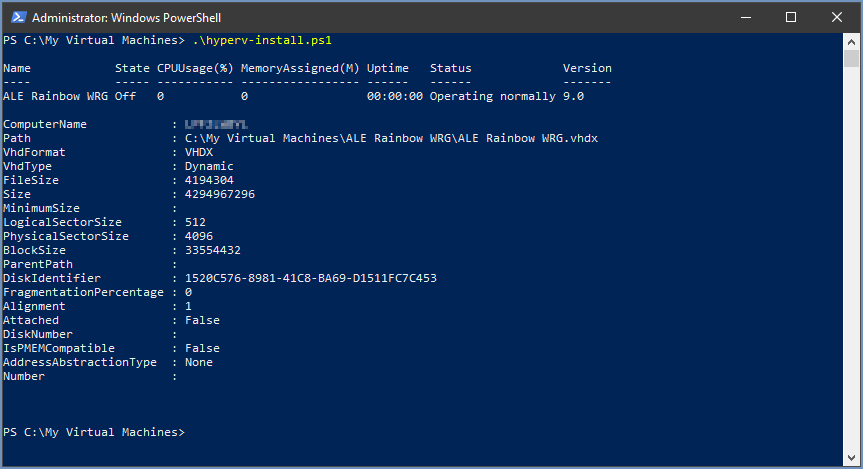Click the AddressAbstractionType None value
Image resolution: width=863 pixels, height=469 pixels.
(199, 362)
